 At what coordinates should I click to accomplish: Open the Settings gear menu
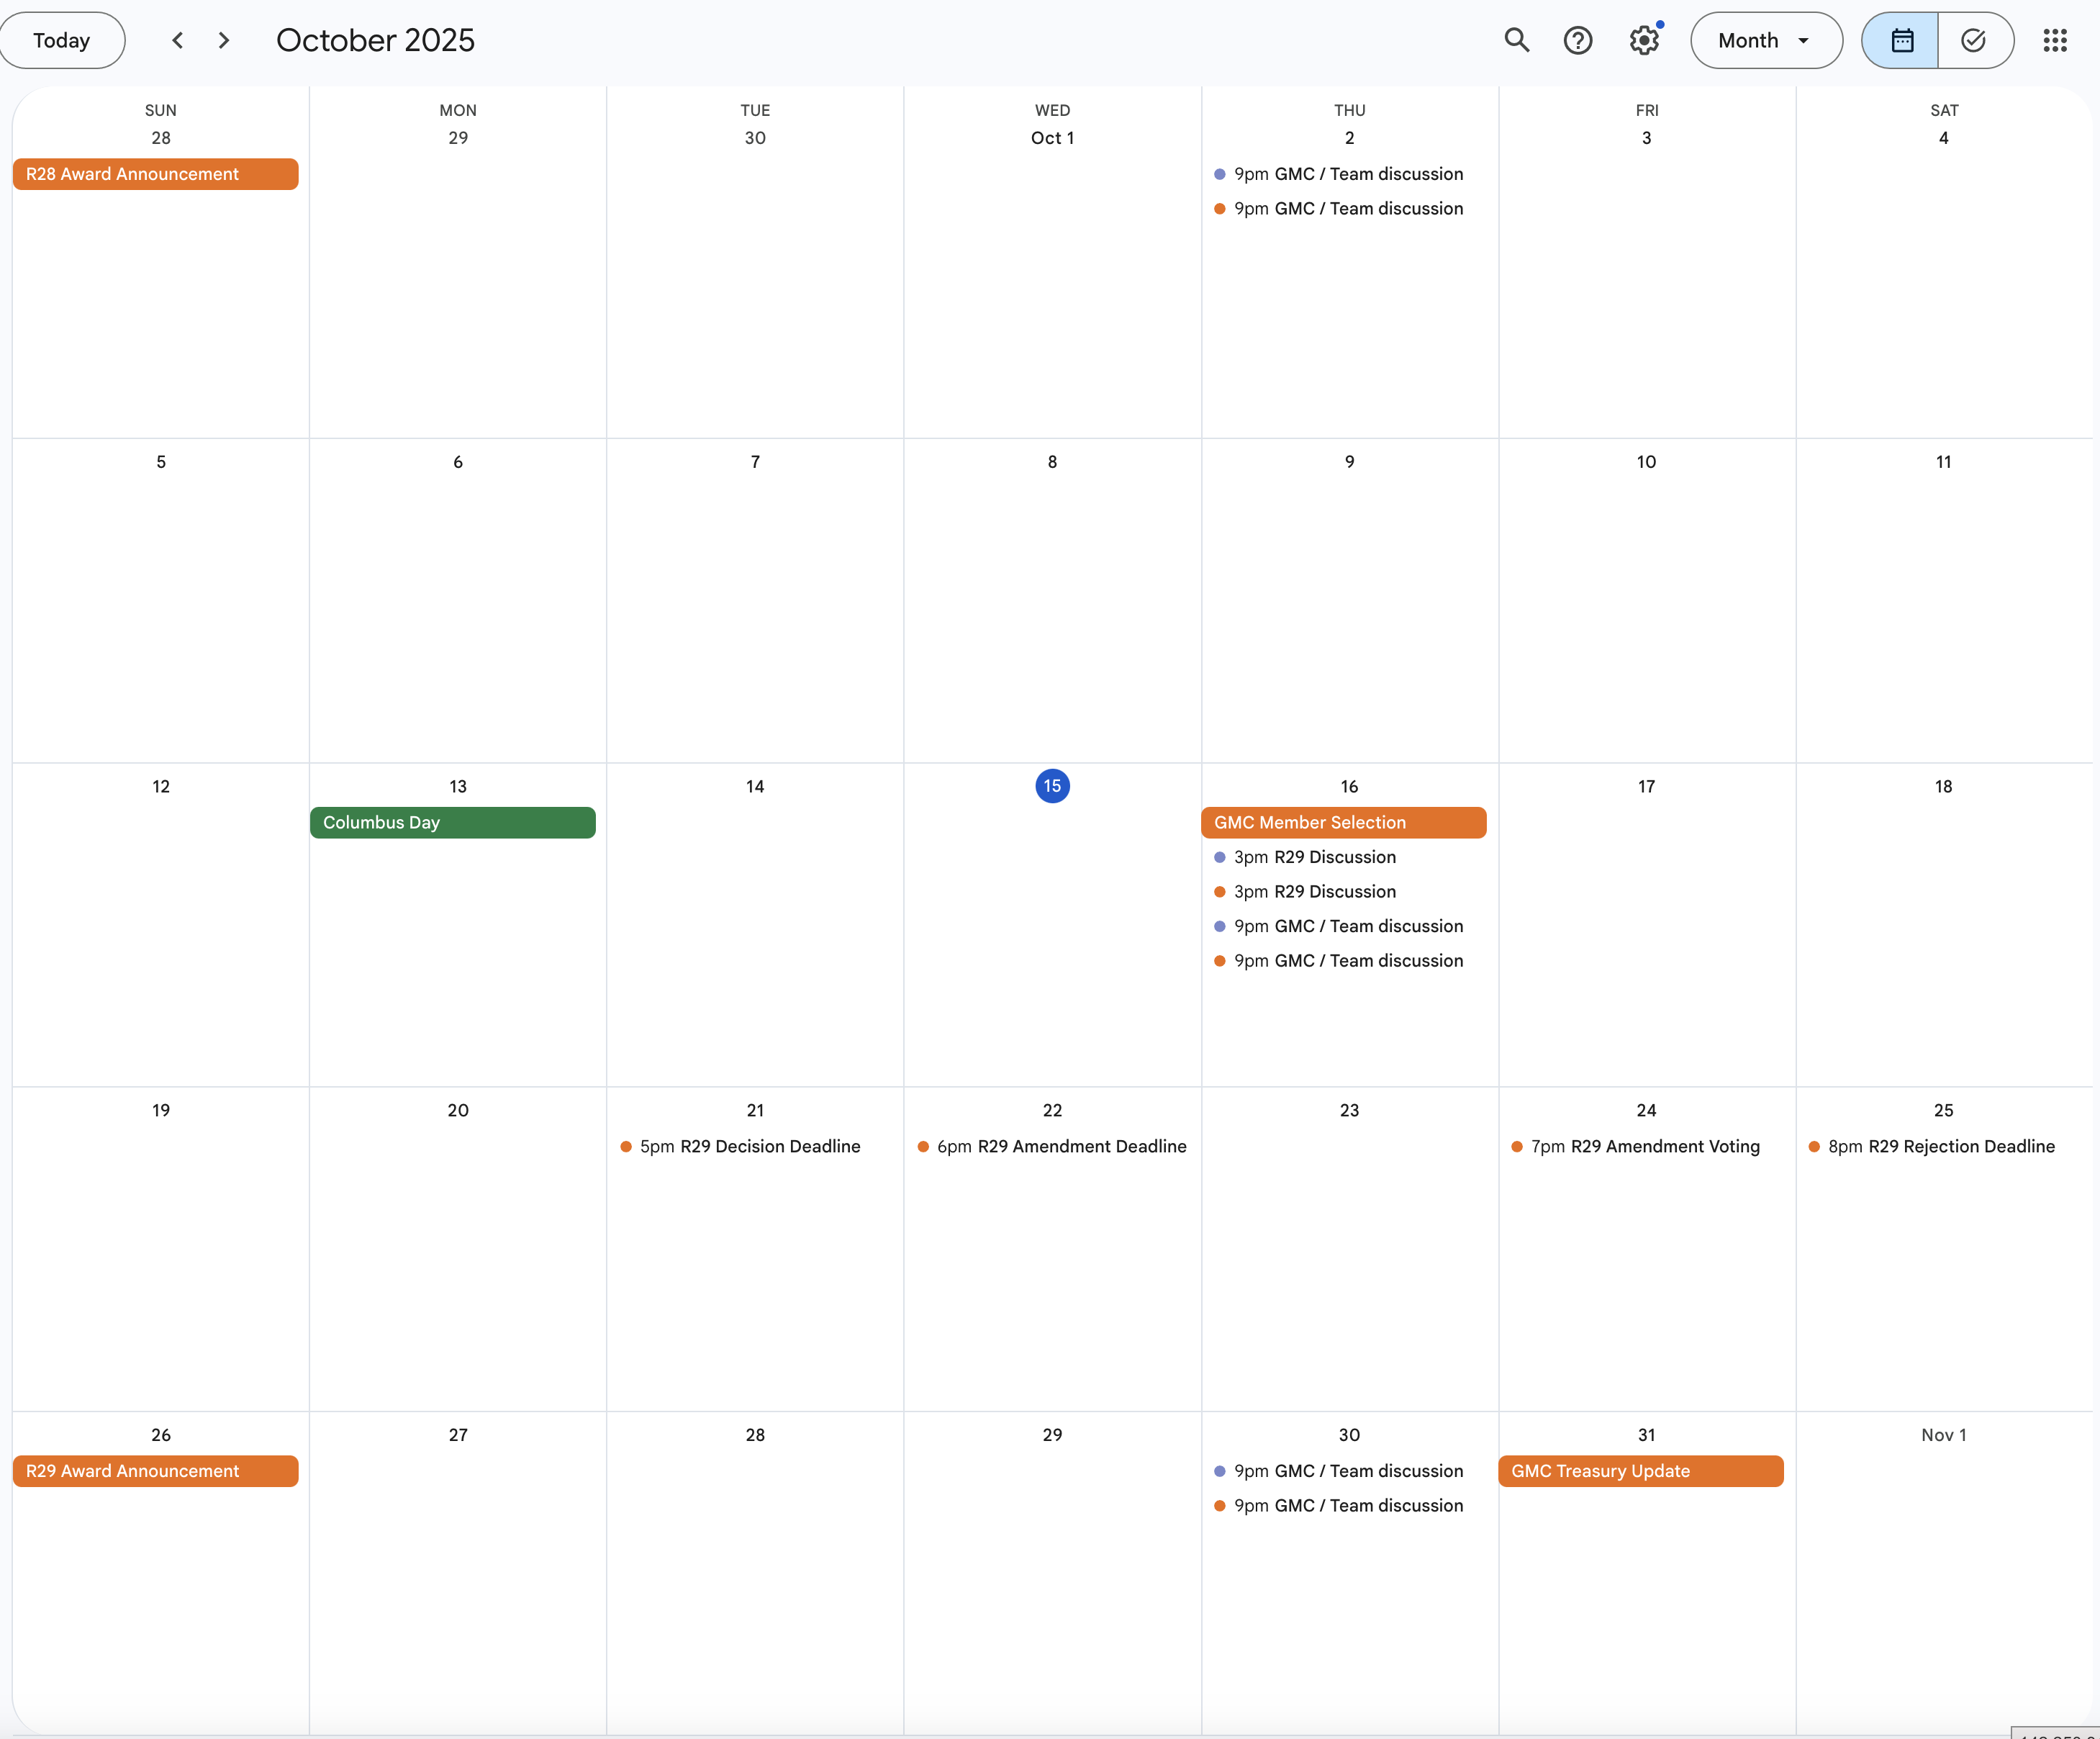[1643, 40]
